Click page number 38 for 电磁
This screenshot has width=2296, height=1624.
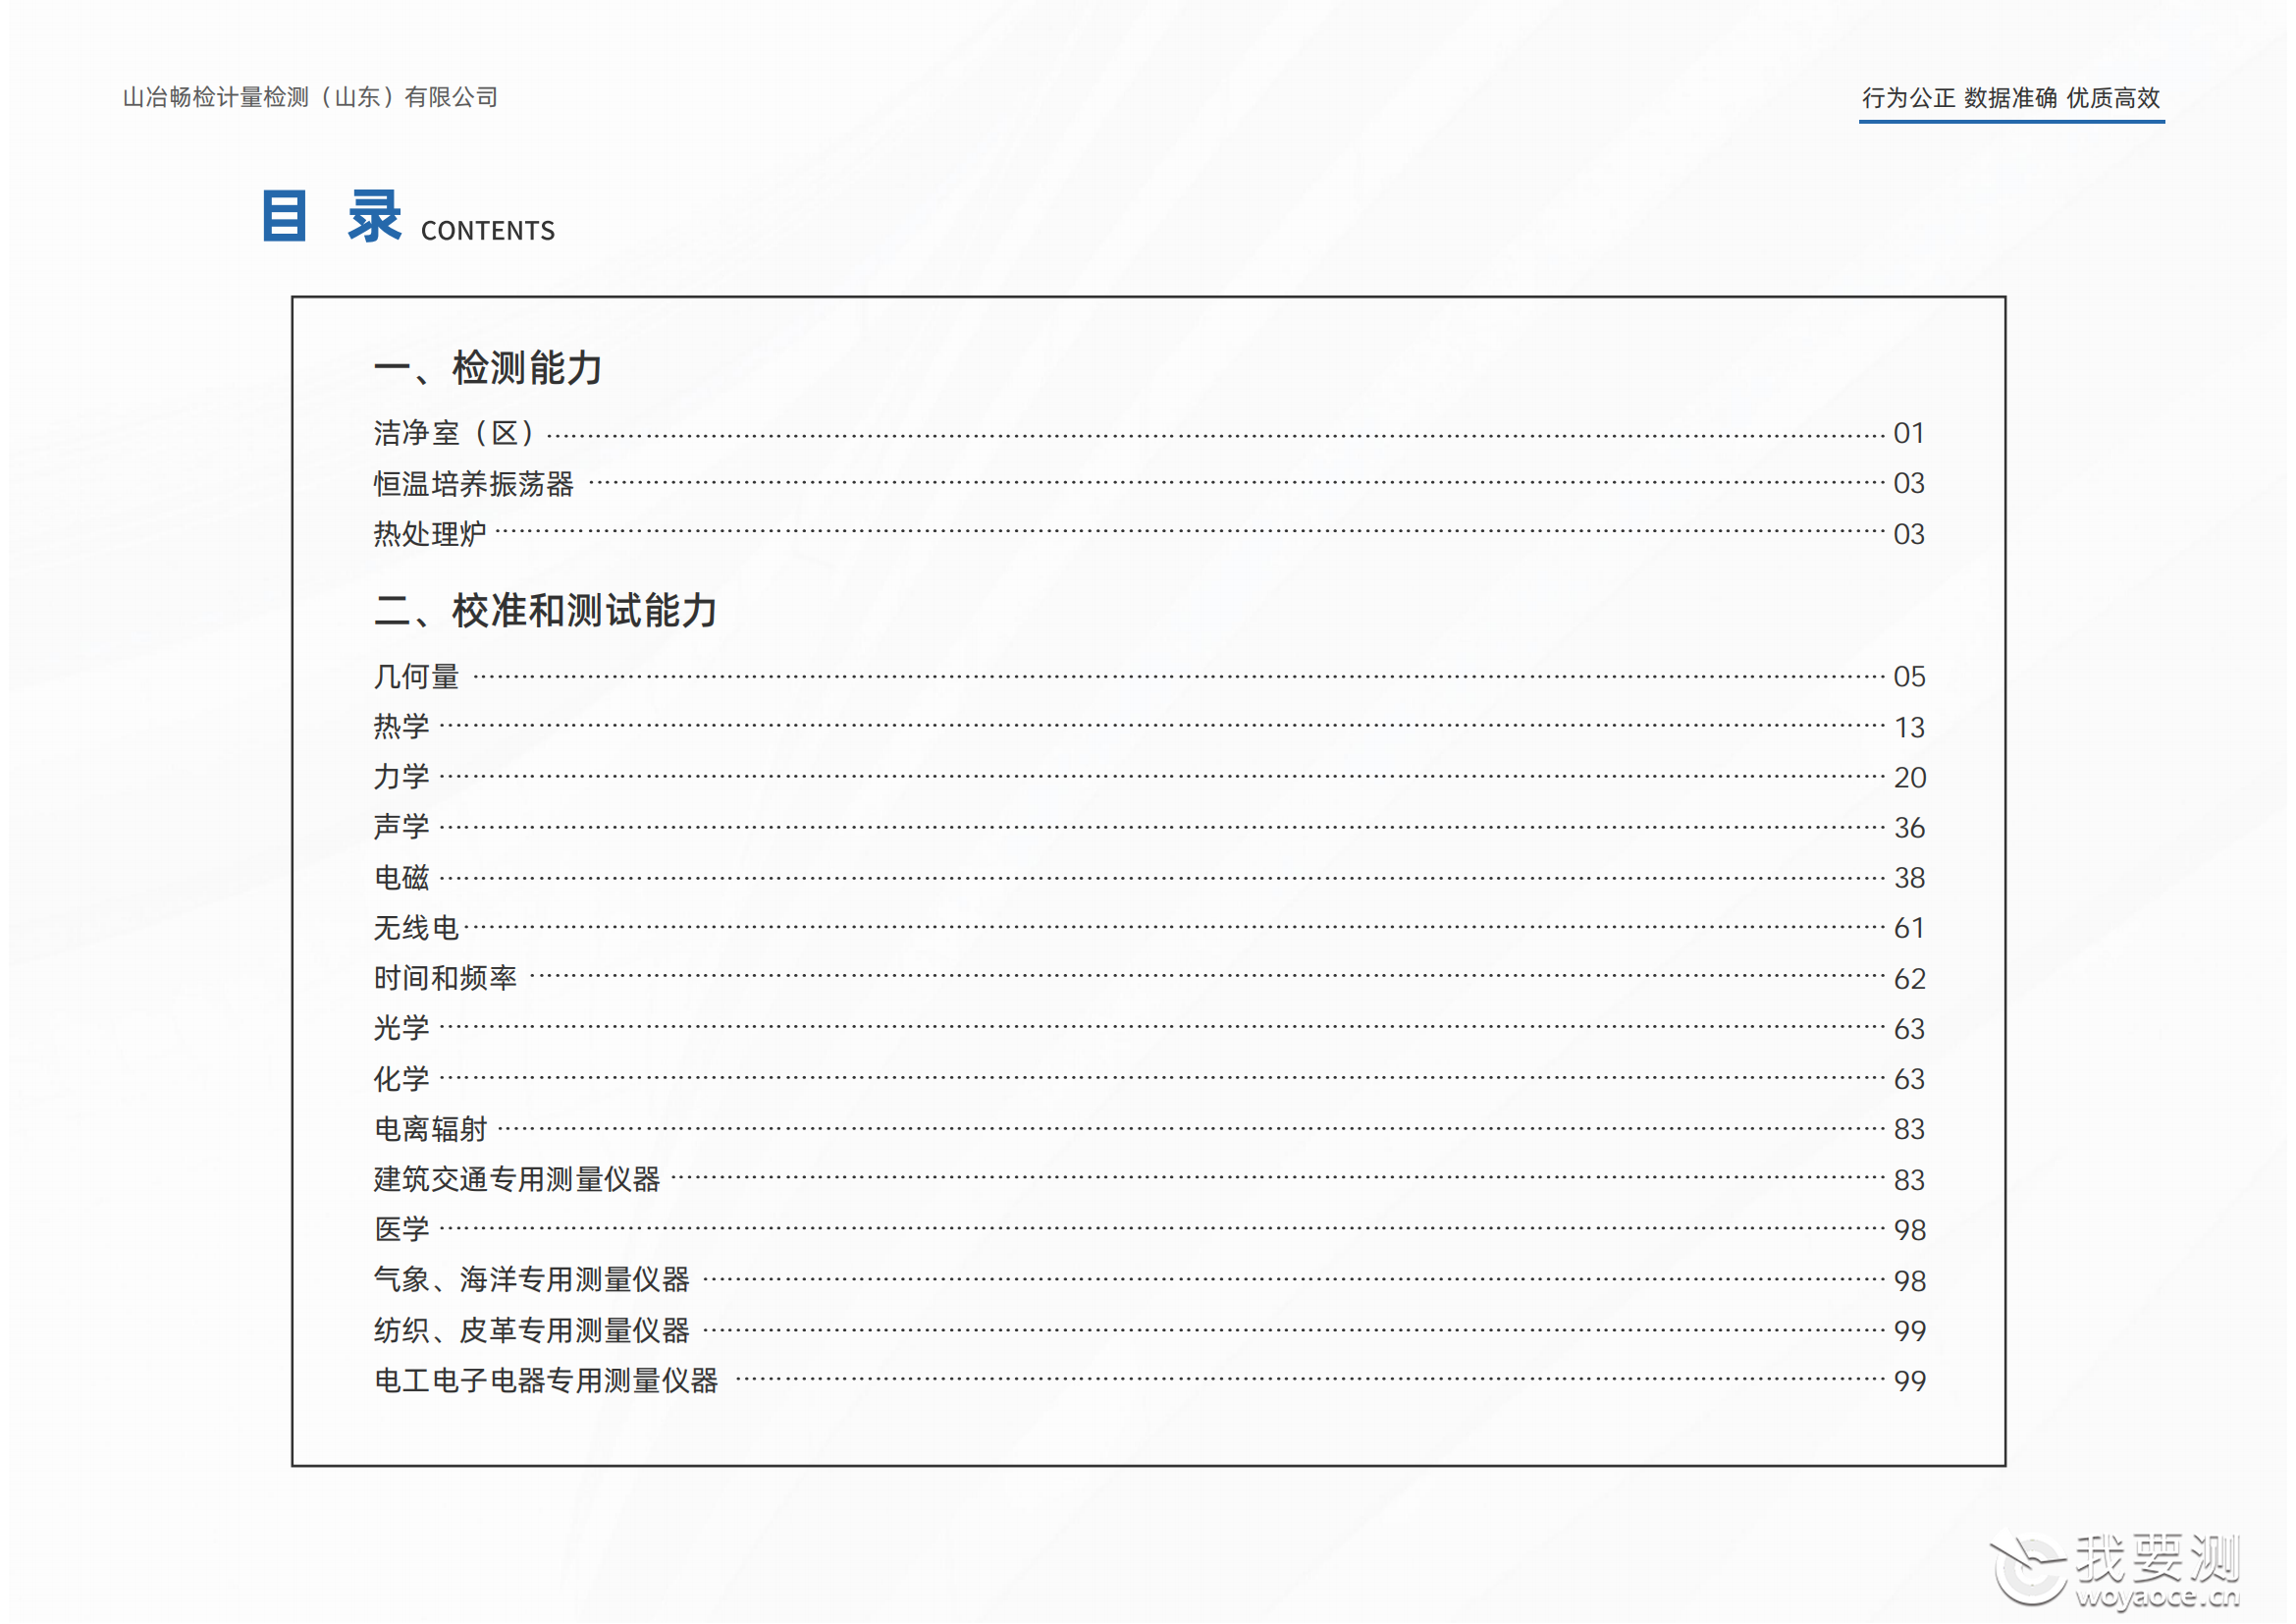[x=1909, y=878]
